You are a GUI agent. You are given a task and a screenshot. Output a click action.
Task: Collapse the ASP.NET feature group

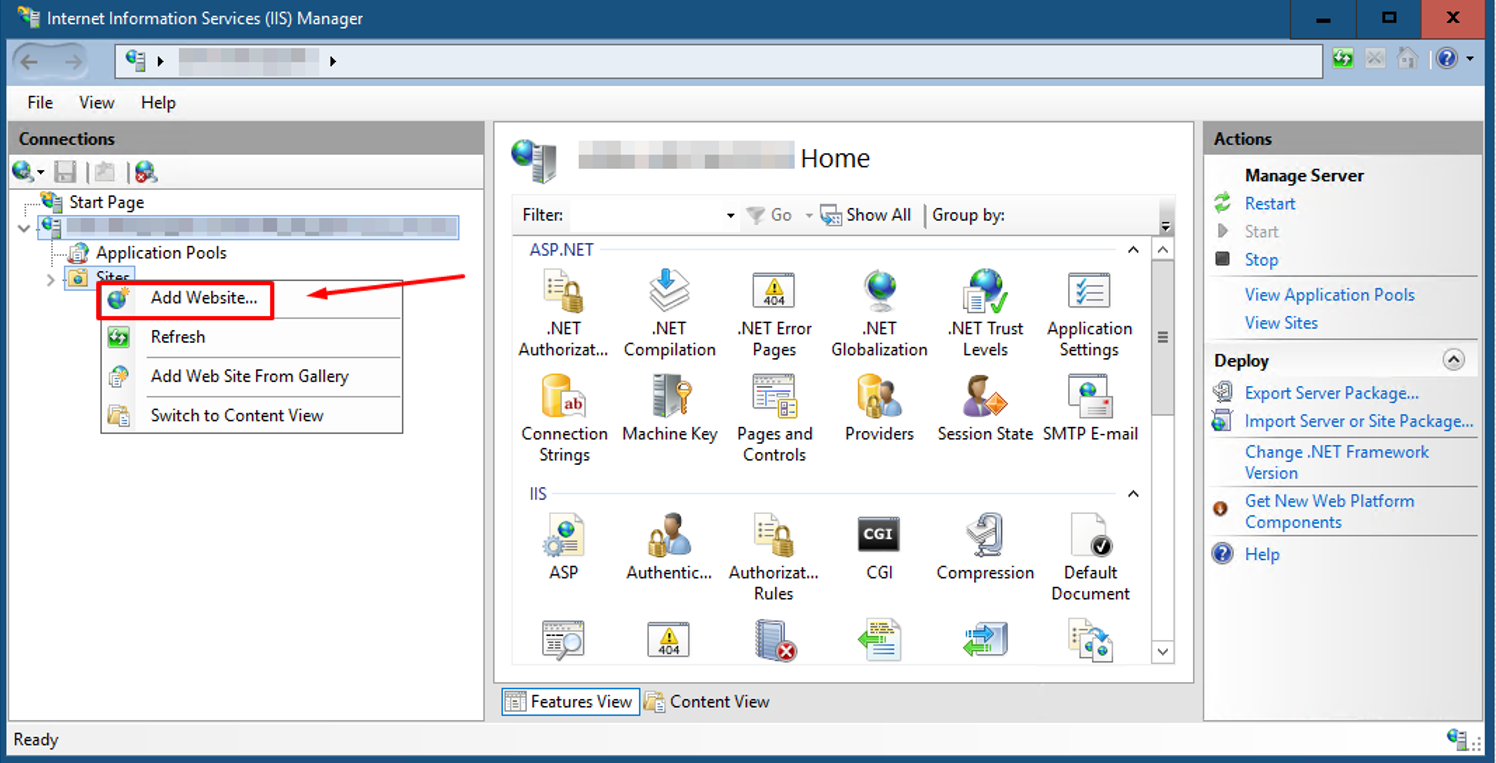point(1133,250)
